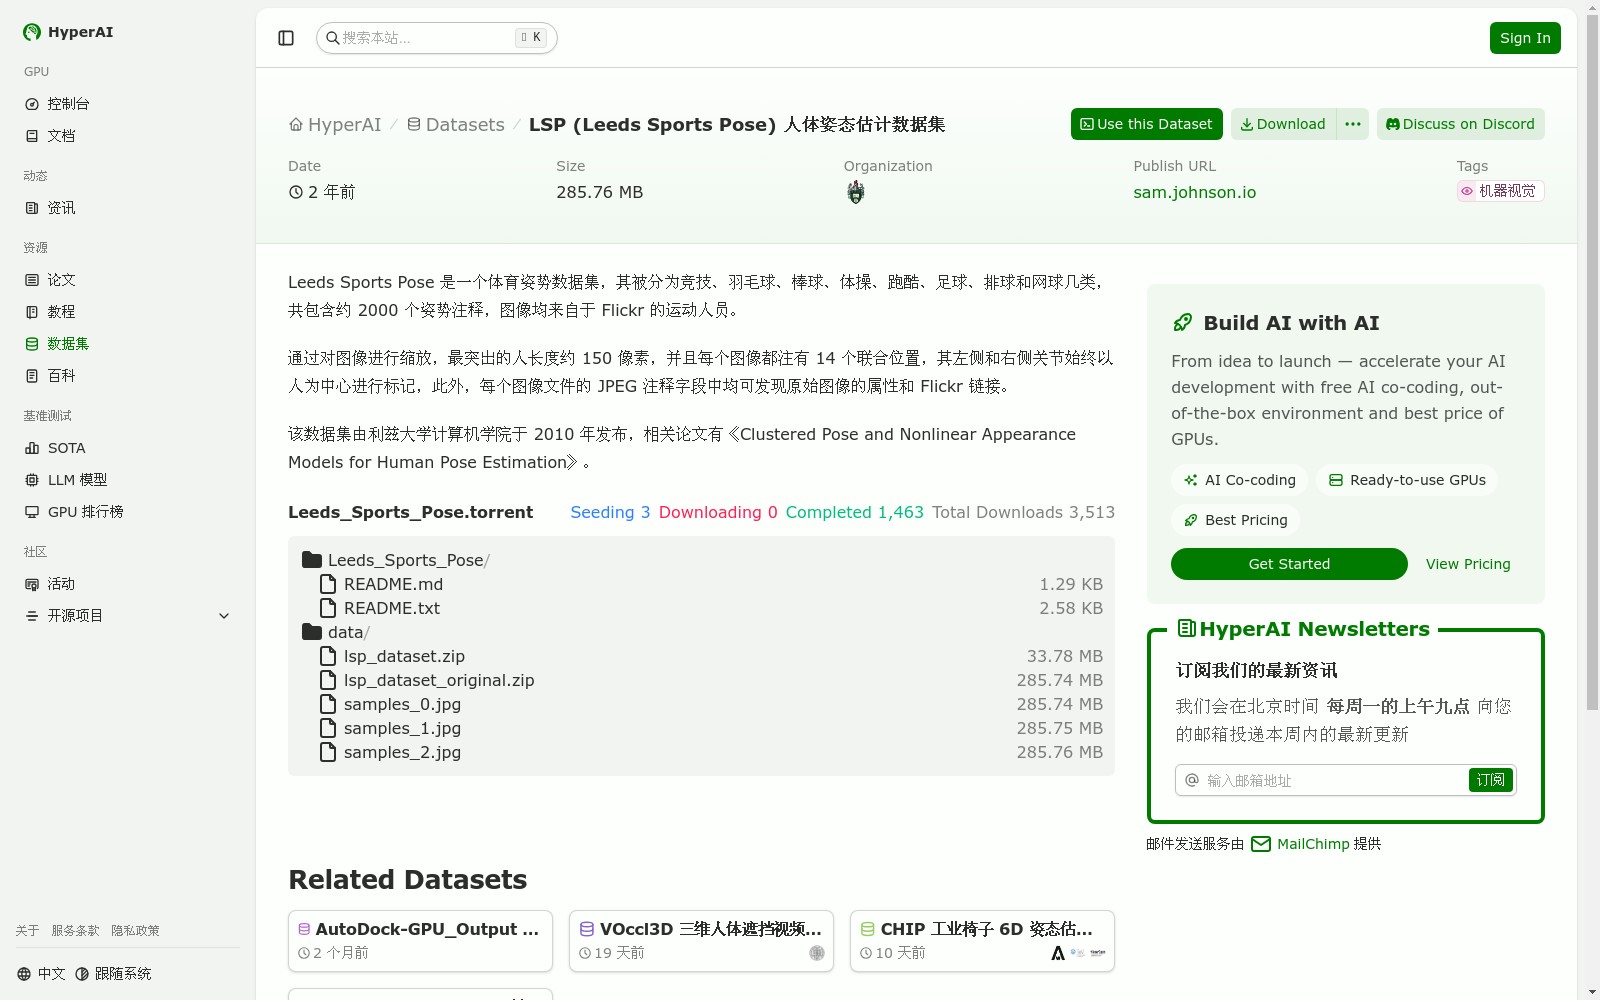
Task: Open CHIP 工业椅子 6D dataset card
Action: point(982,941)
